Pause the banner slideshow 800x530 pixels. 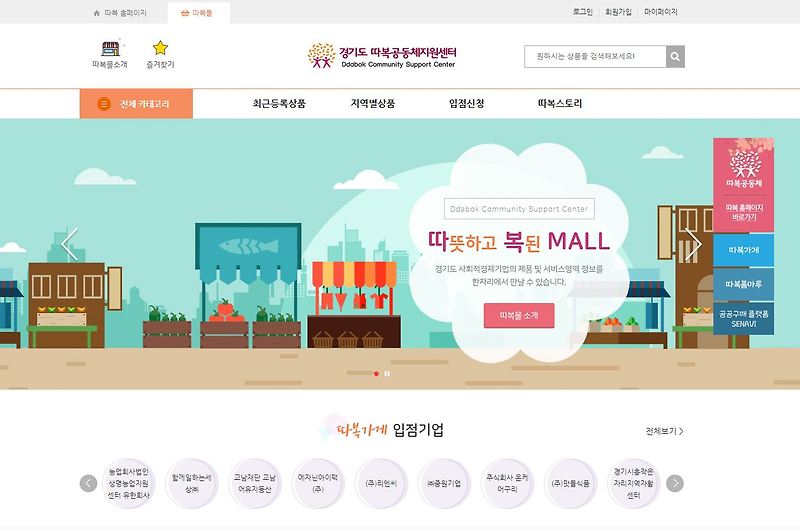(x=387, y=374)
